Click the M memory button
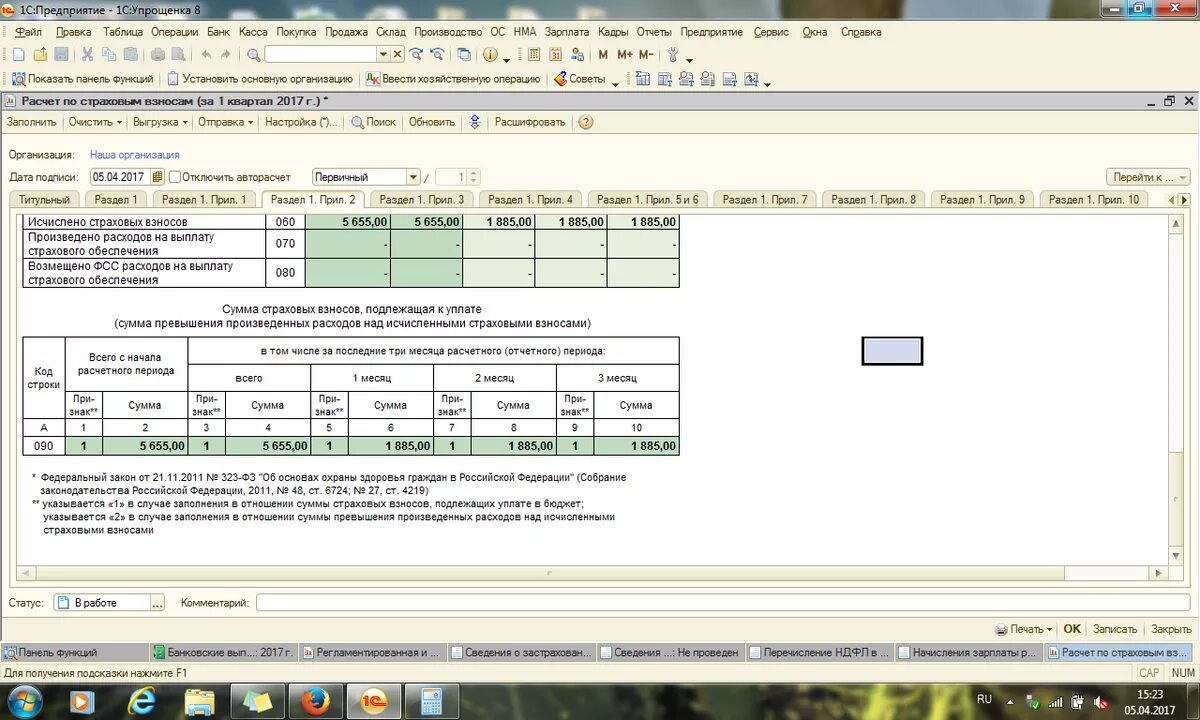Viewport: 1200px width, 720px height. [x=603, y=55]
